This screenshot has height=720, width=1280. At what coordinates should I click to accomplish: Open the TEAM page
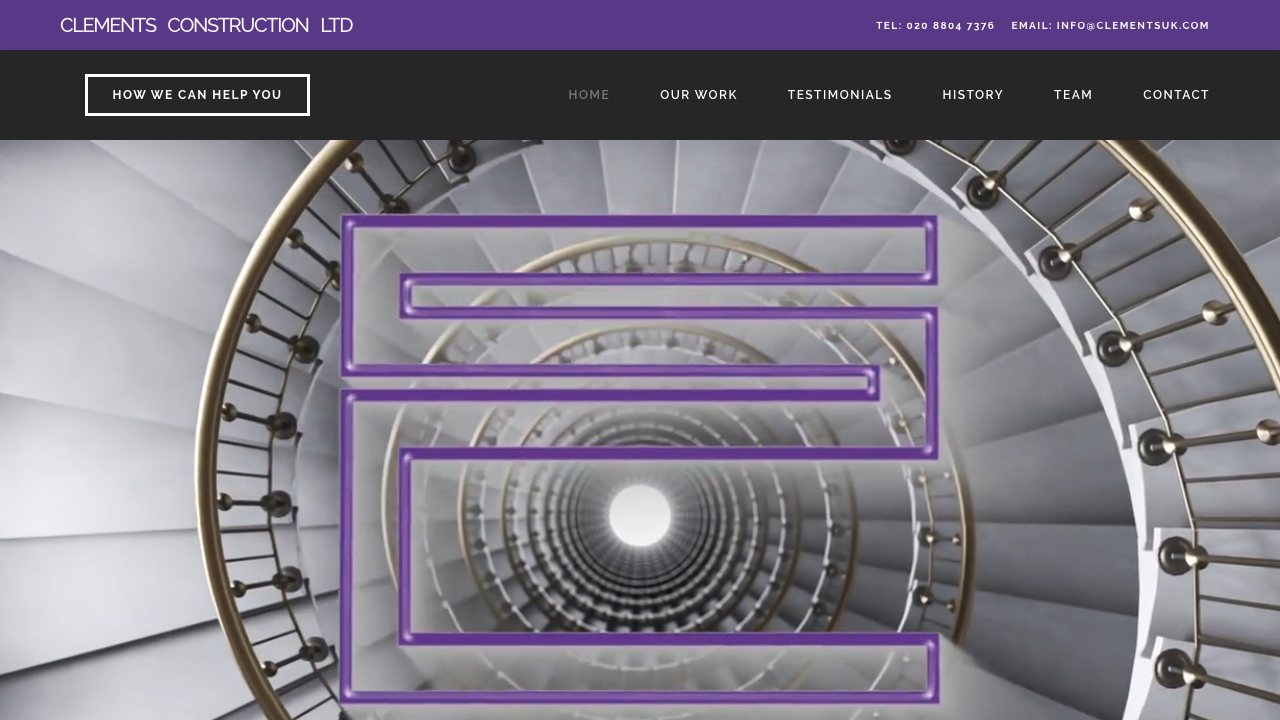pyautogui.click(x=1073, y=94)
